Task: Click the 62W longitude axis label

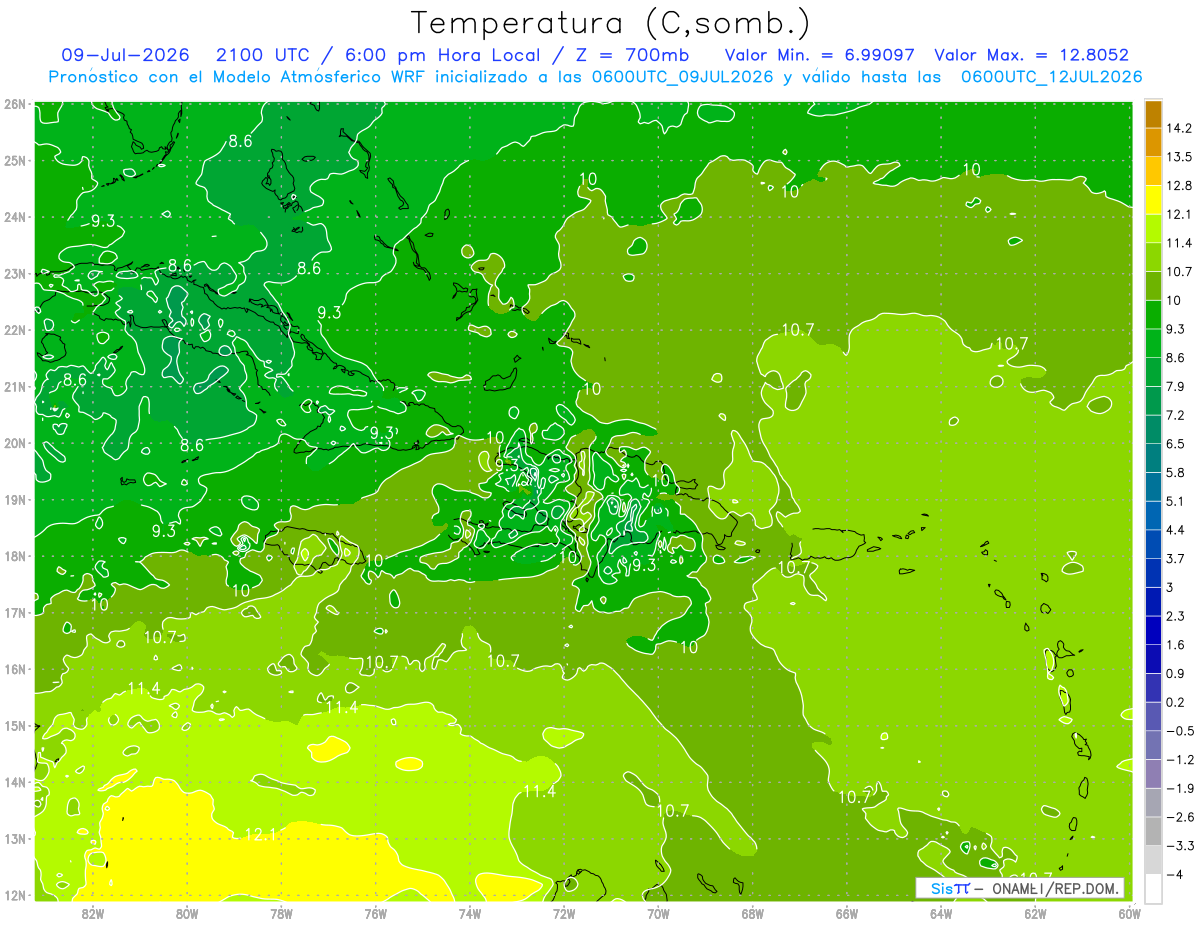Action: pos(1035,912)
